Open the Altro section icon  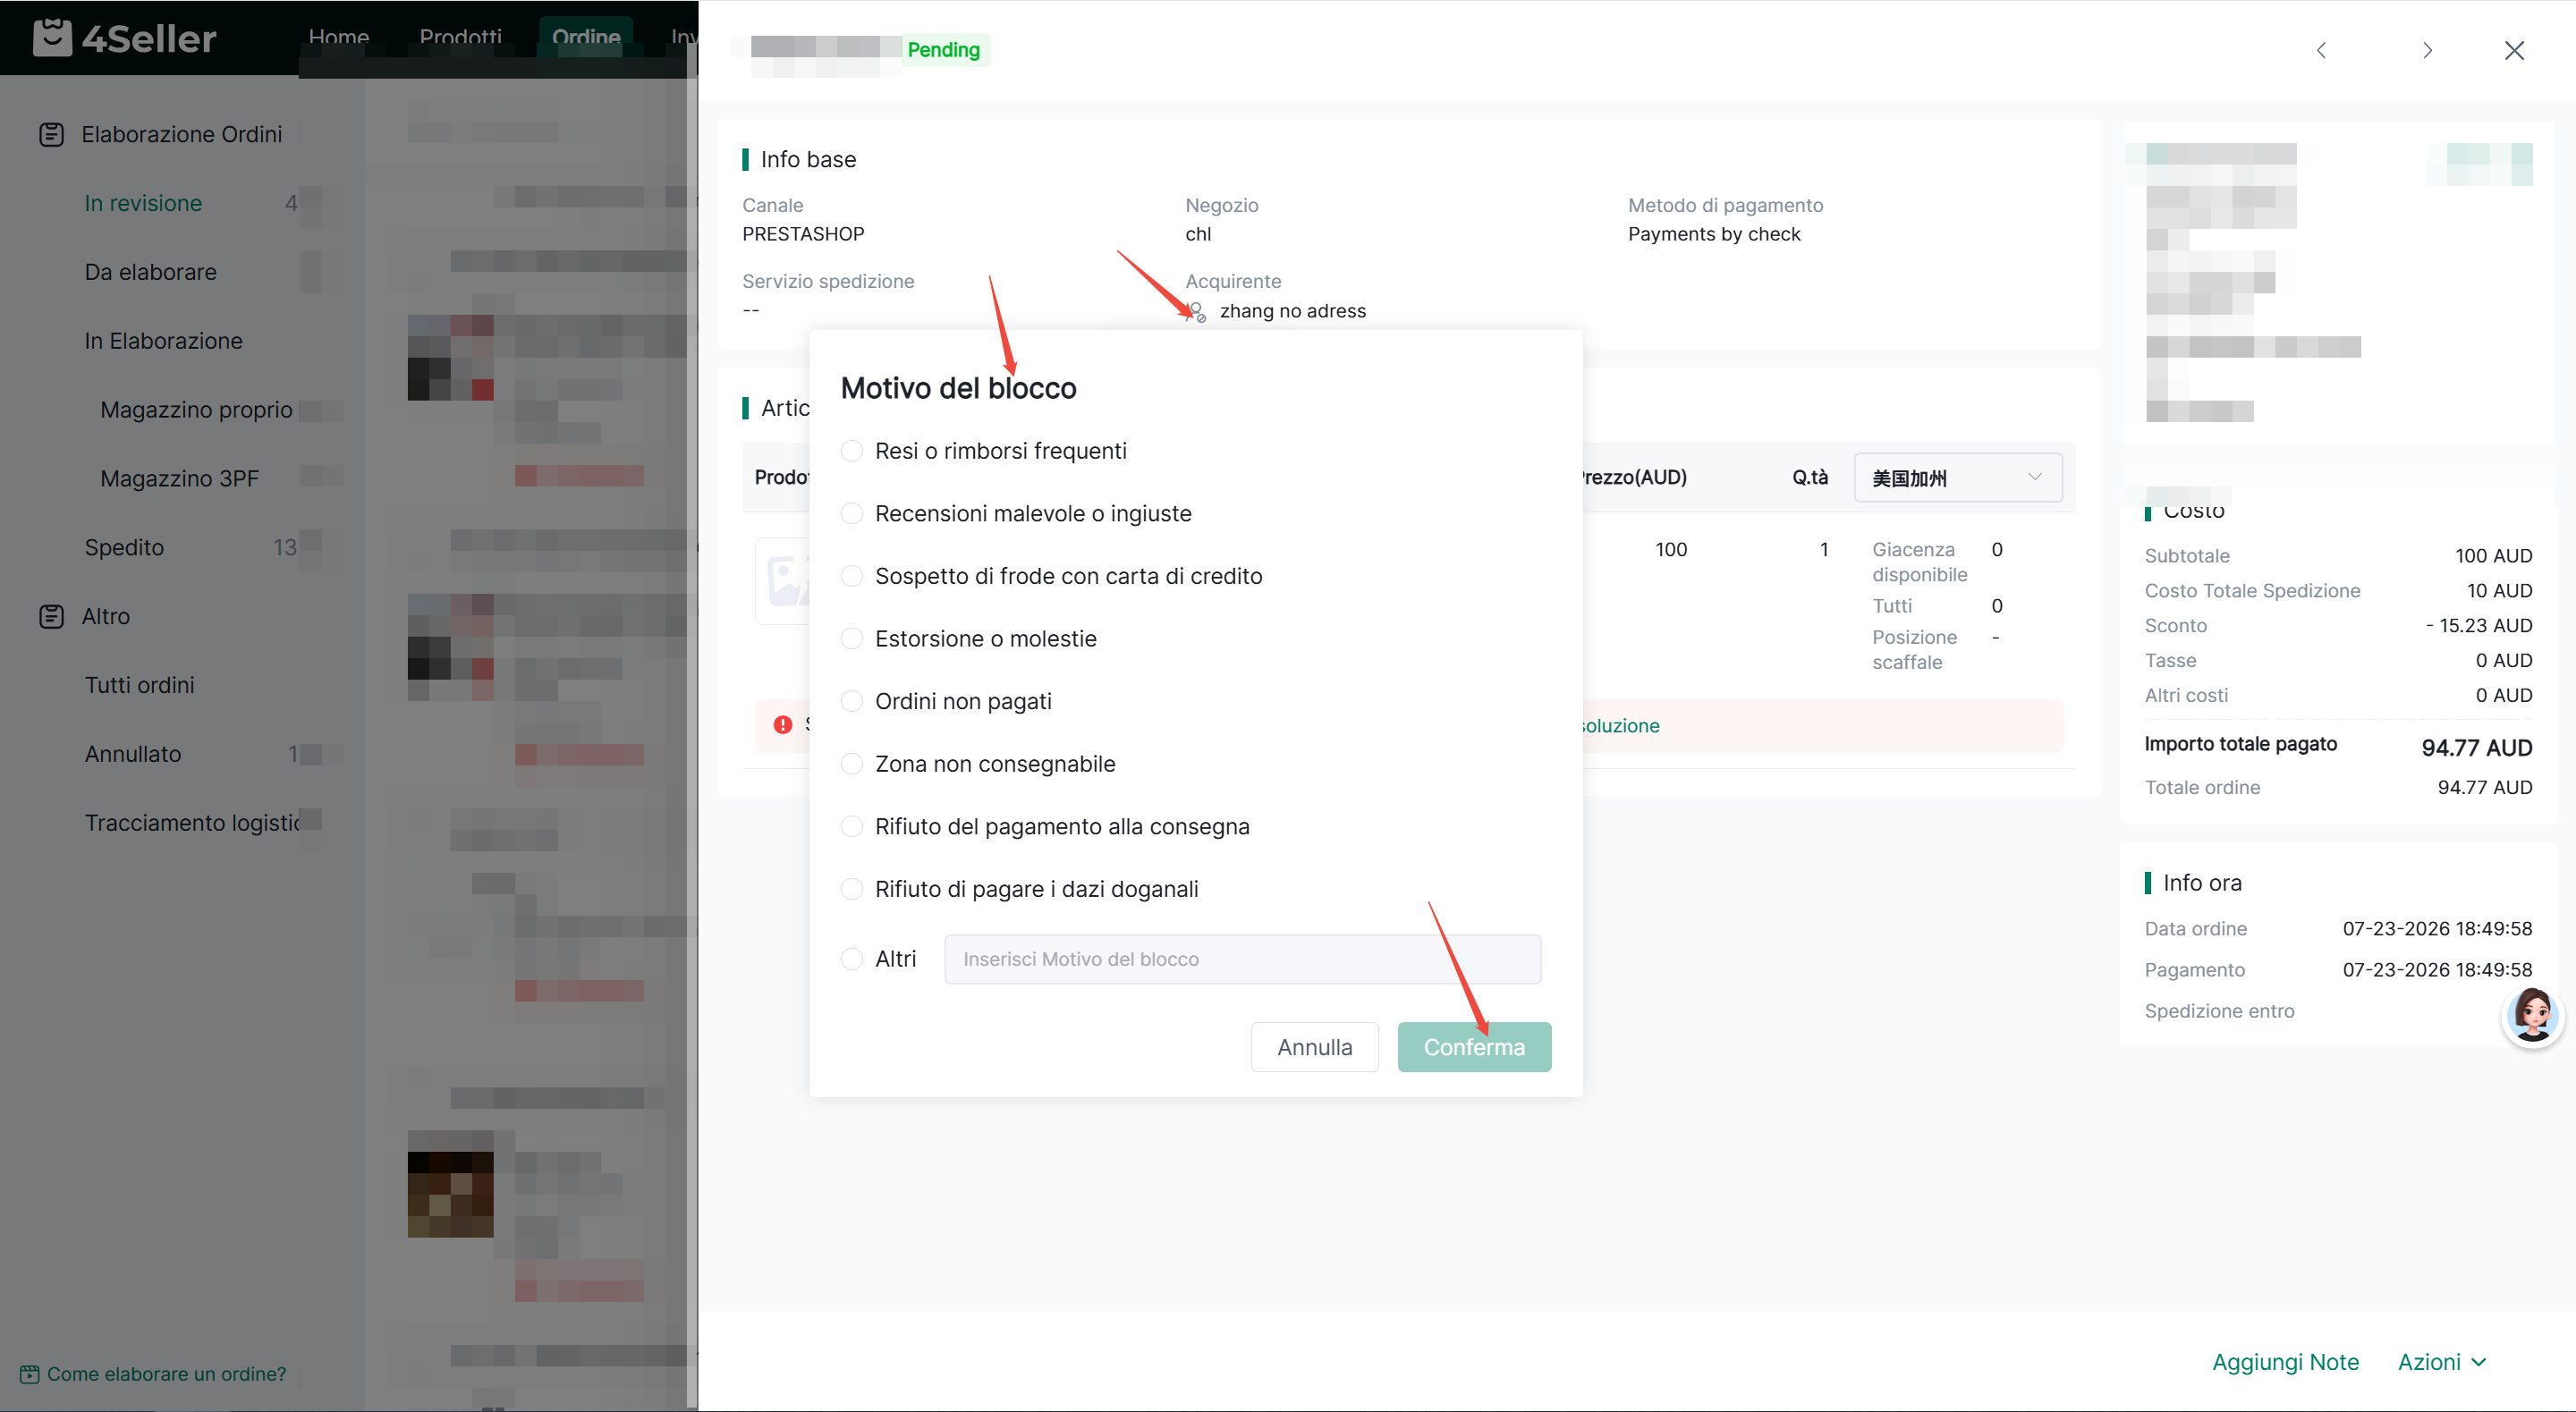pos(51,616)
